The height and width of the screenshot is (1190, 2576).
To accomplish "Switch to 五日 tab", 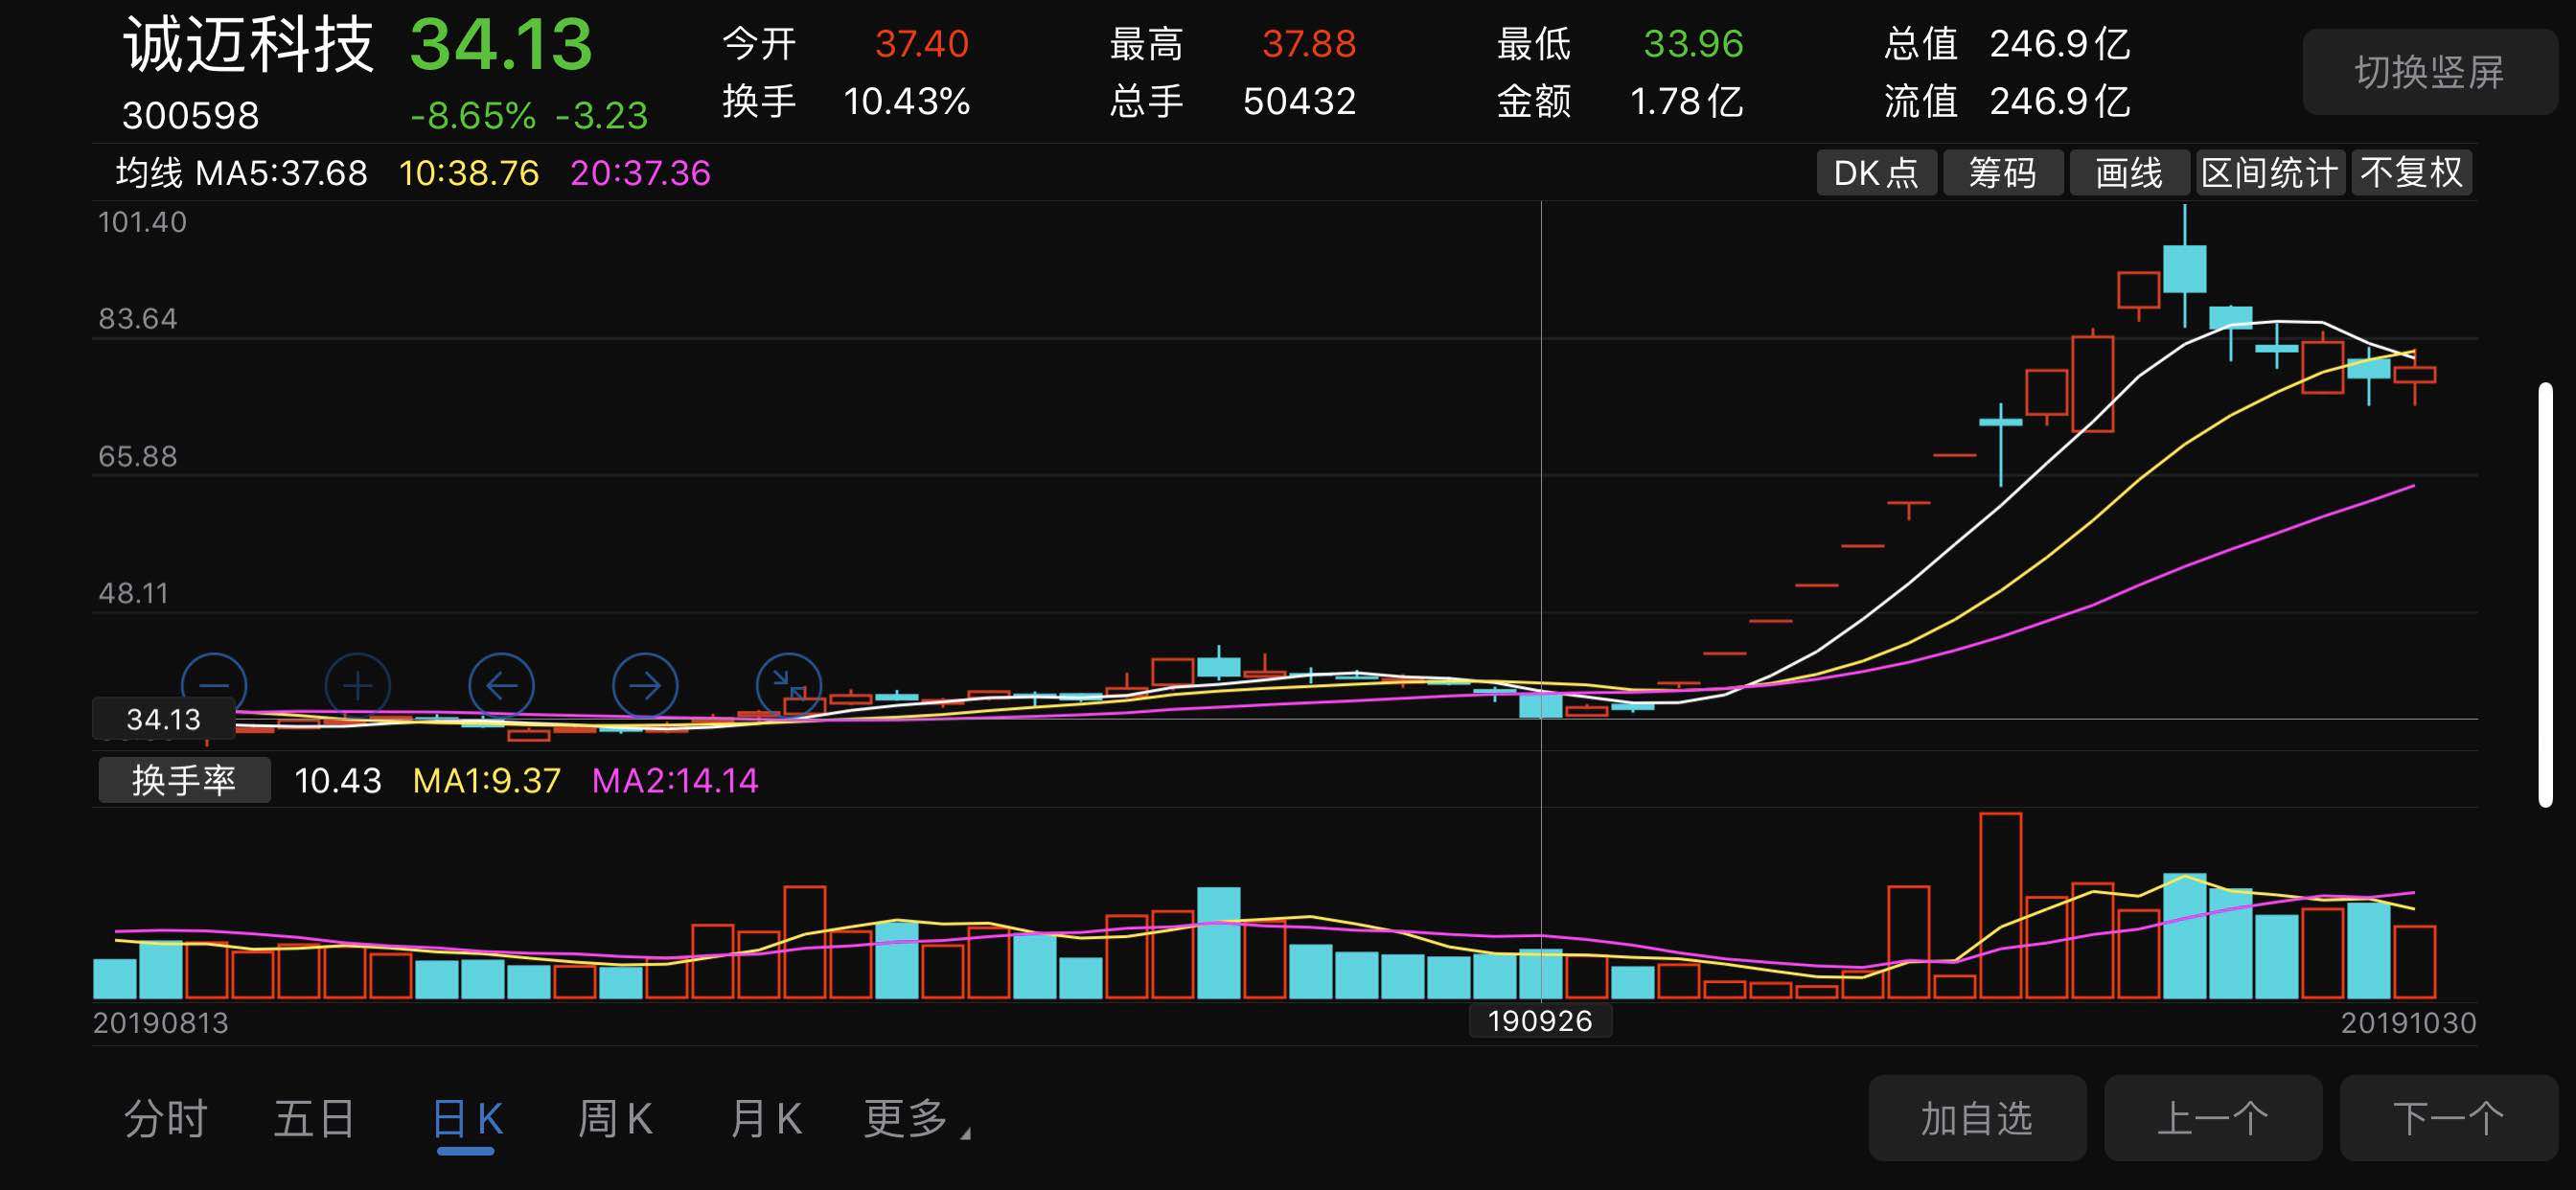I will pos(314,1118).
